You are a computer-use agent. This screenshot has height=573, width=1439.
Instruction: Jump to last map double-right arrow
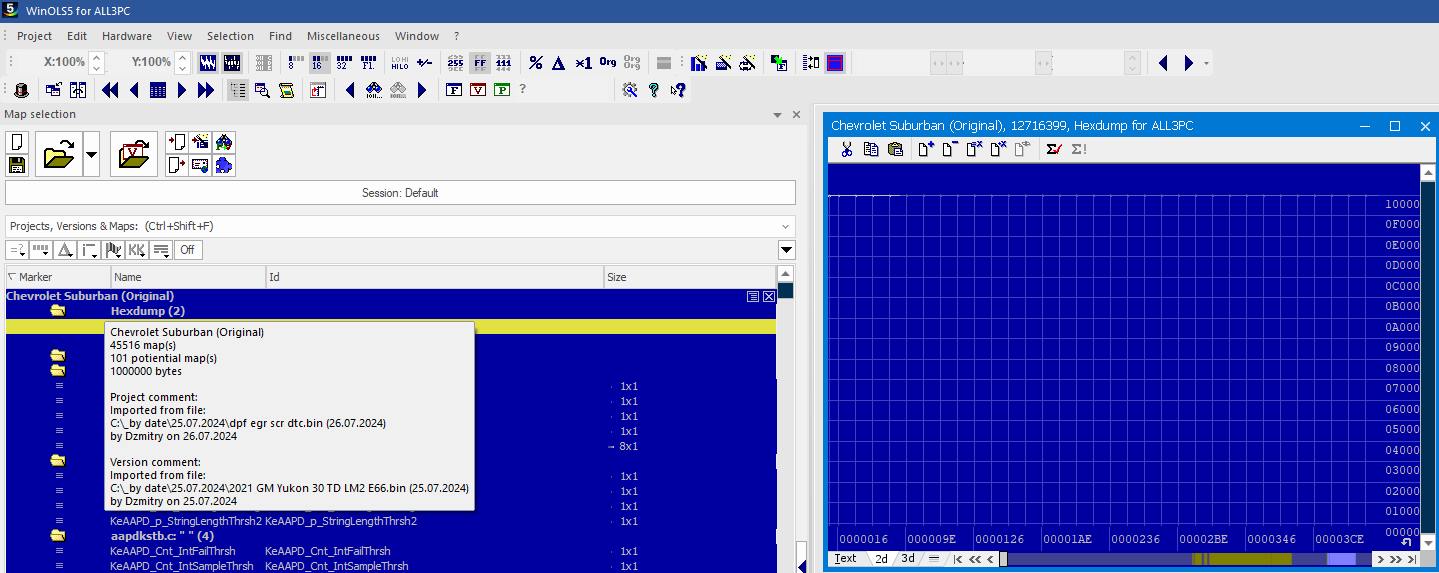tap(206, 90)
